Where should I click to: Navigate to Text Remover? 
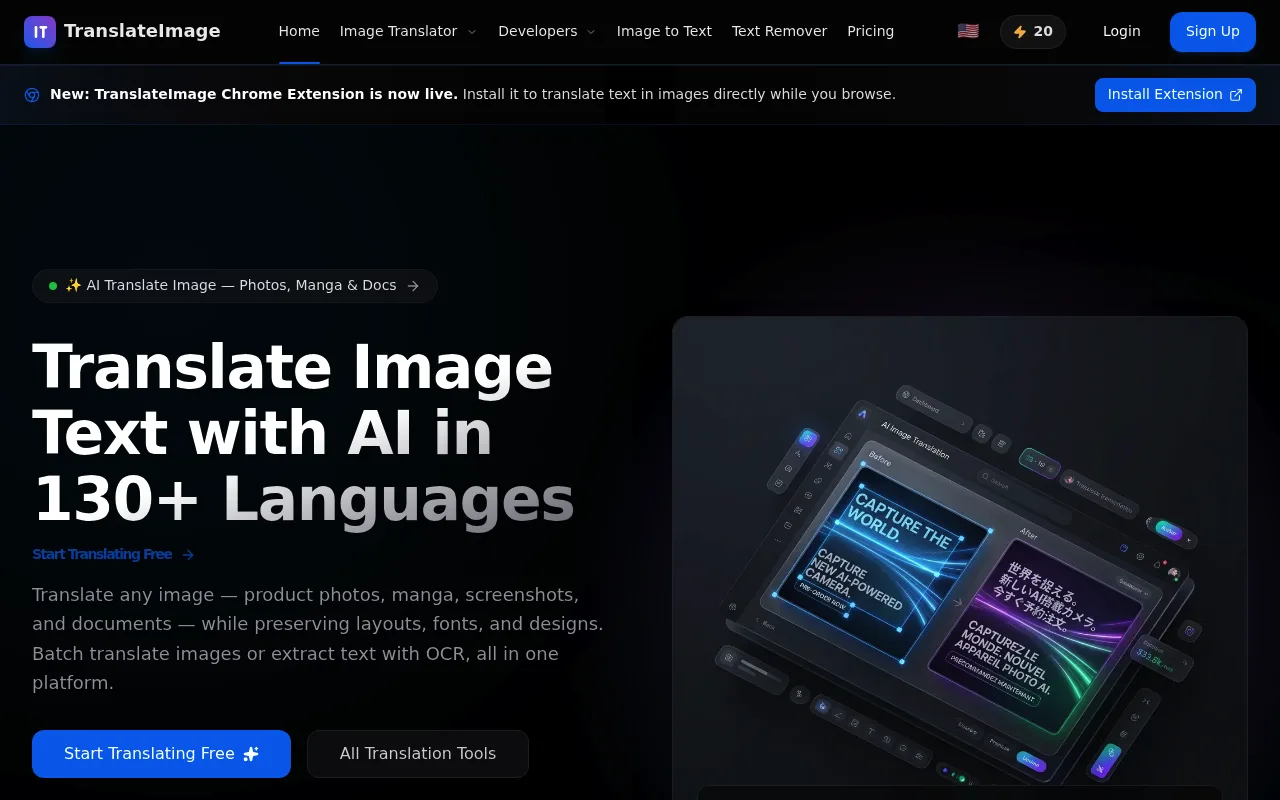[779, 32]
